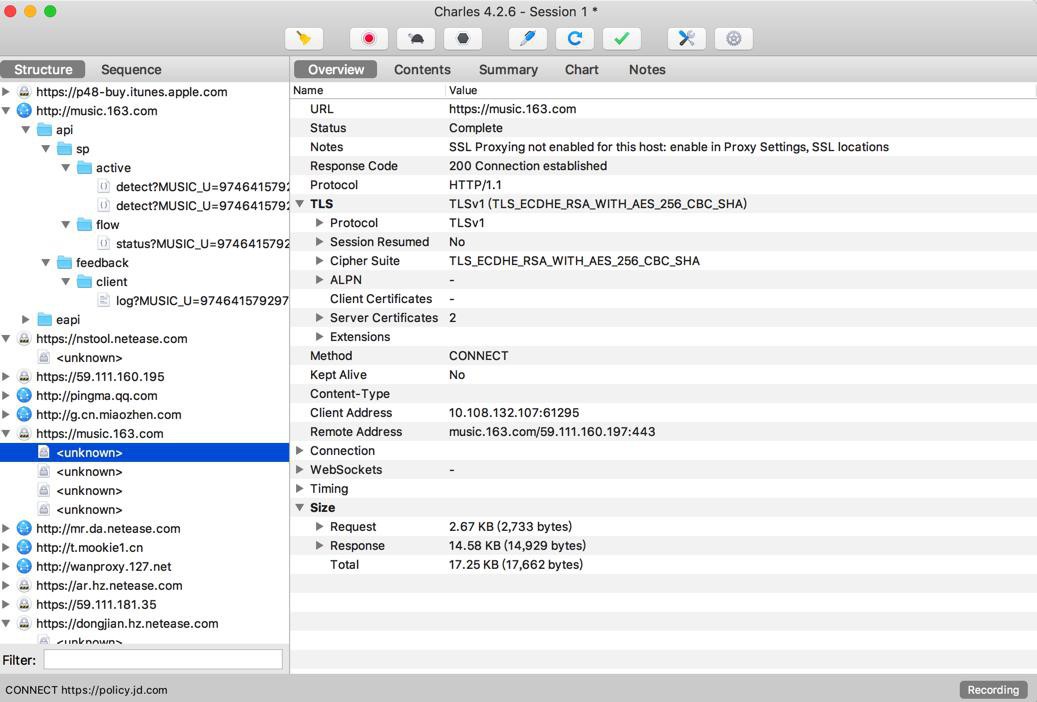Open the Notes tab
1037x702 pixels.
(x=647, y=69)
